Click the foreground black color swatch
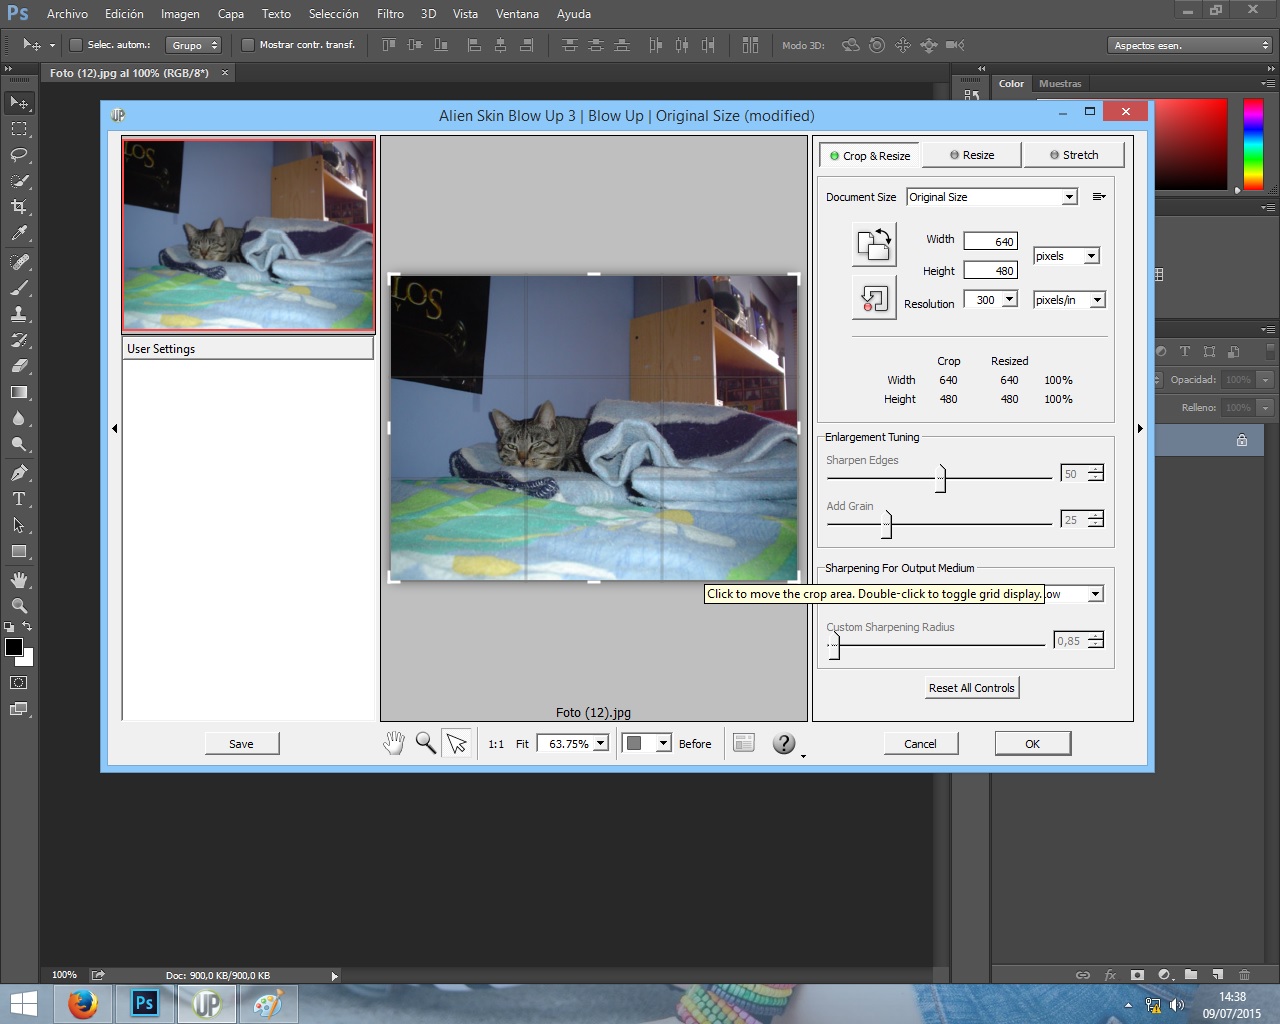This screenshot has width=1280, height=1024. point(14,647)
